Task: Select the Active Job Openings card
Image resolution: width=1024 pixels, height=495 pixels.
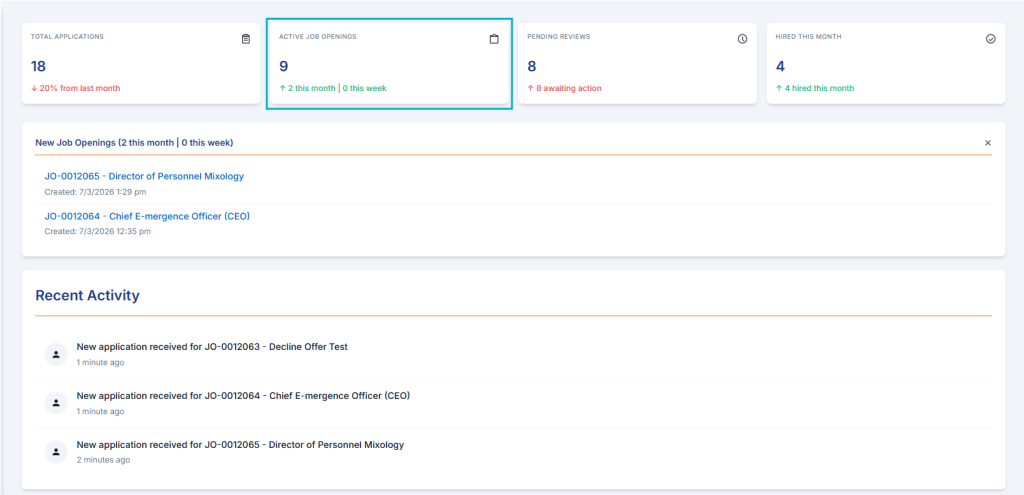Action: pyautogui.click(x=389, y=63)
